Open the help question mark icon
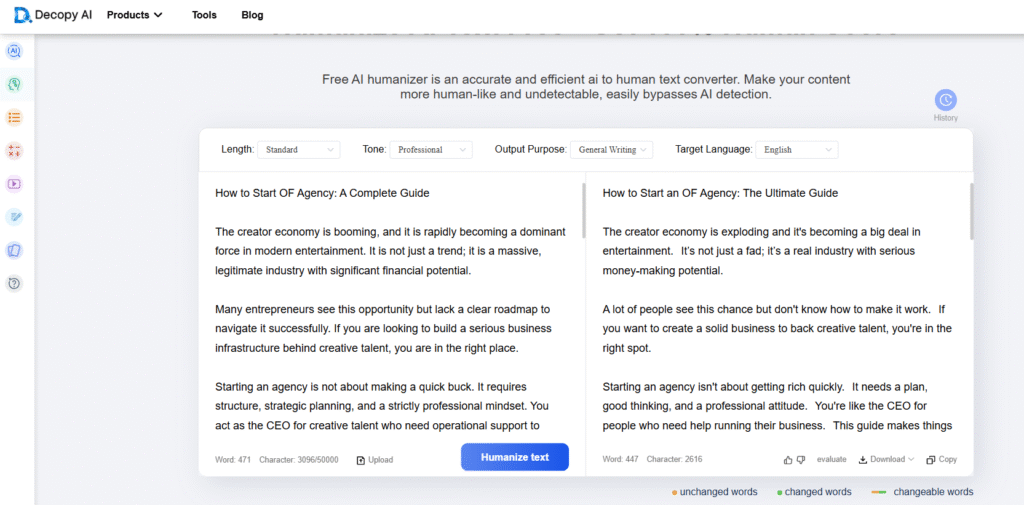 (14, 284)
